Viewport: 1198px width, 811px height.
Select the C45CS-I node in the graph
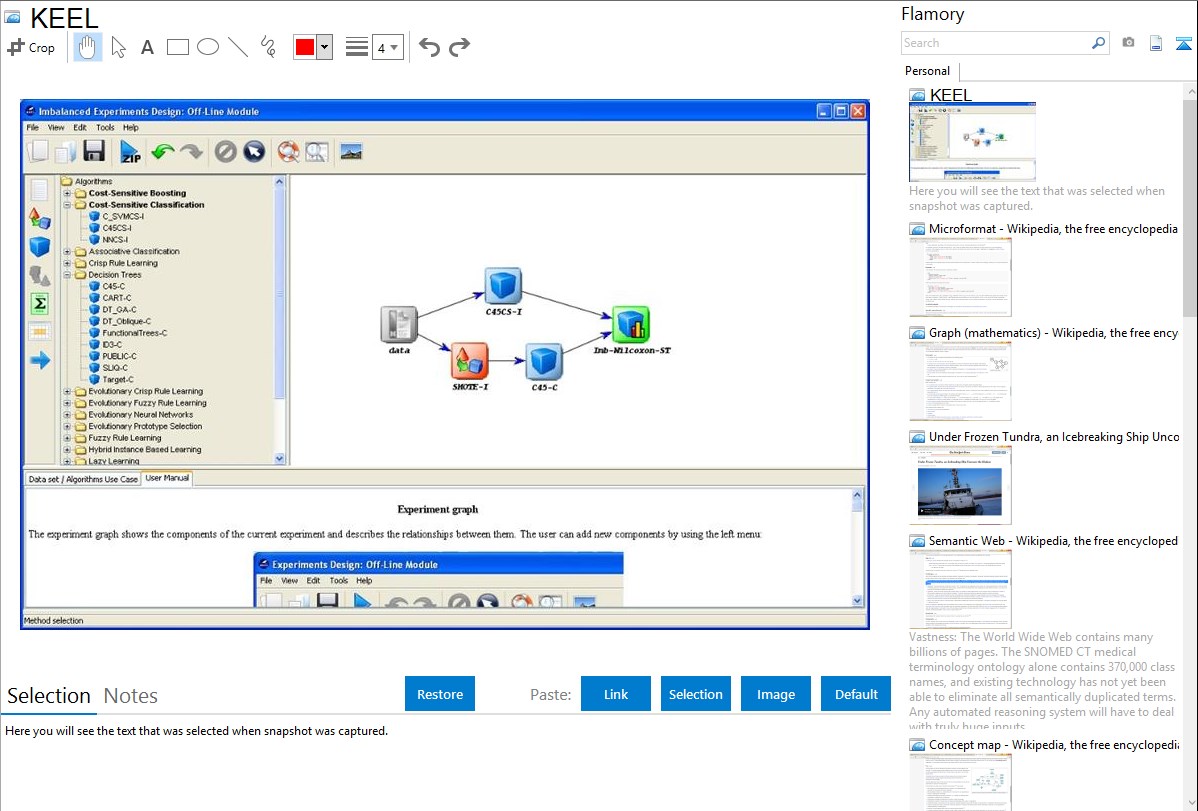[x=503, y=286]
